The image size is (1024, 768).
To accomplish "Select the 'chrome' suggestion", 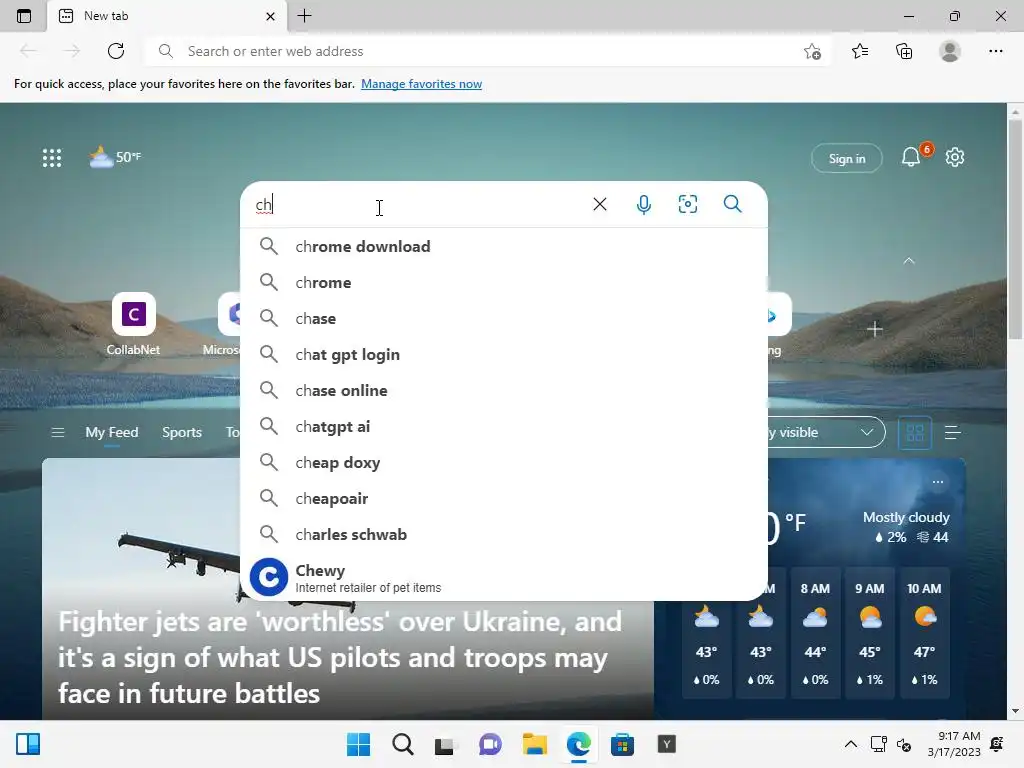I will tap(504, 282).
